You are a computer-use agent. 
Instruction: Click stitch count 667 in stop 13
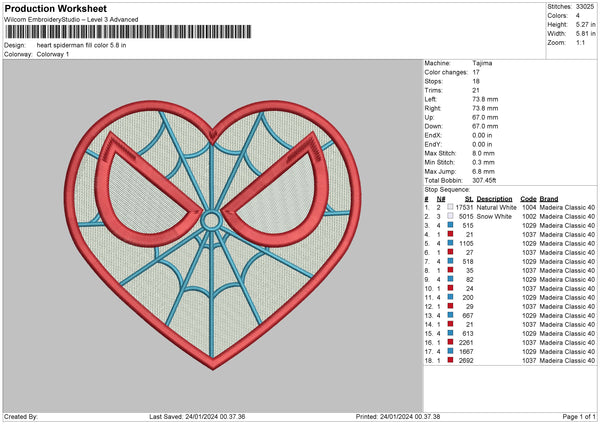(468, 315)
